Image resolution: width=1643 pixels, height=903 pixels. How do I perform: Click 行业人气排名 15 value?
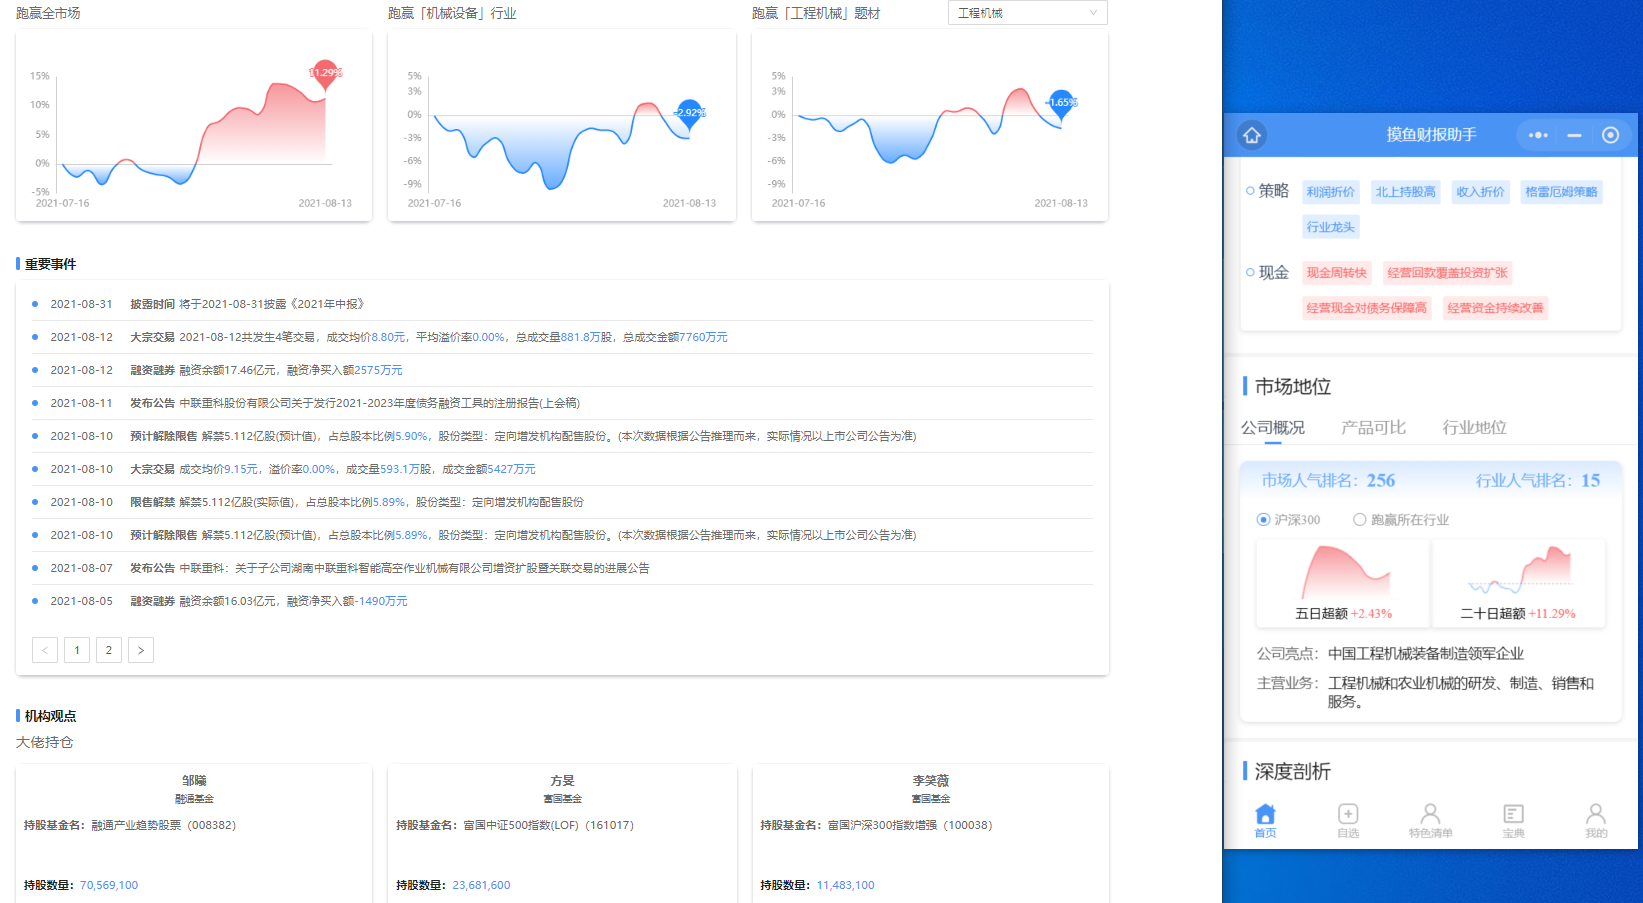1591,480
